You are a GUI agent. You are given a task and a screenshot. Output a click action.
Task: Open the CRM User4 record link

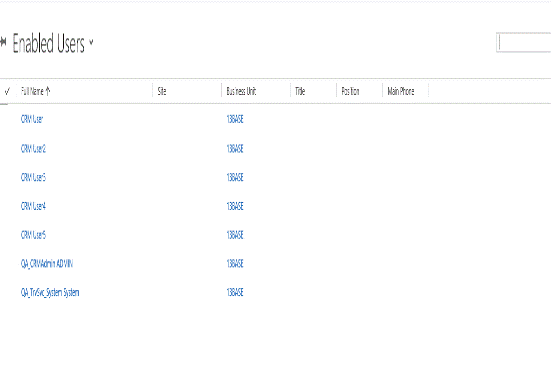point(33,206)
